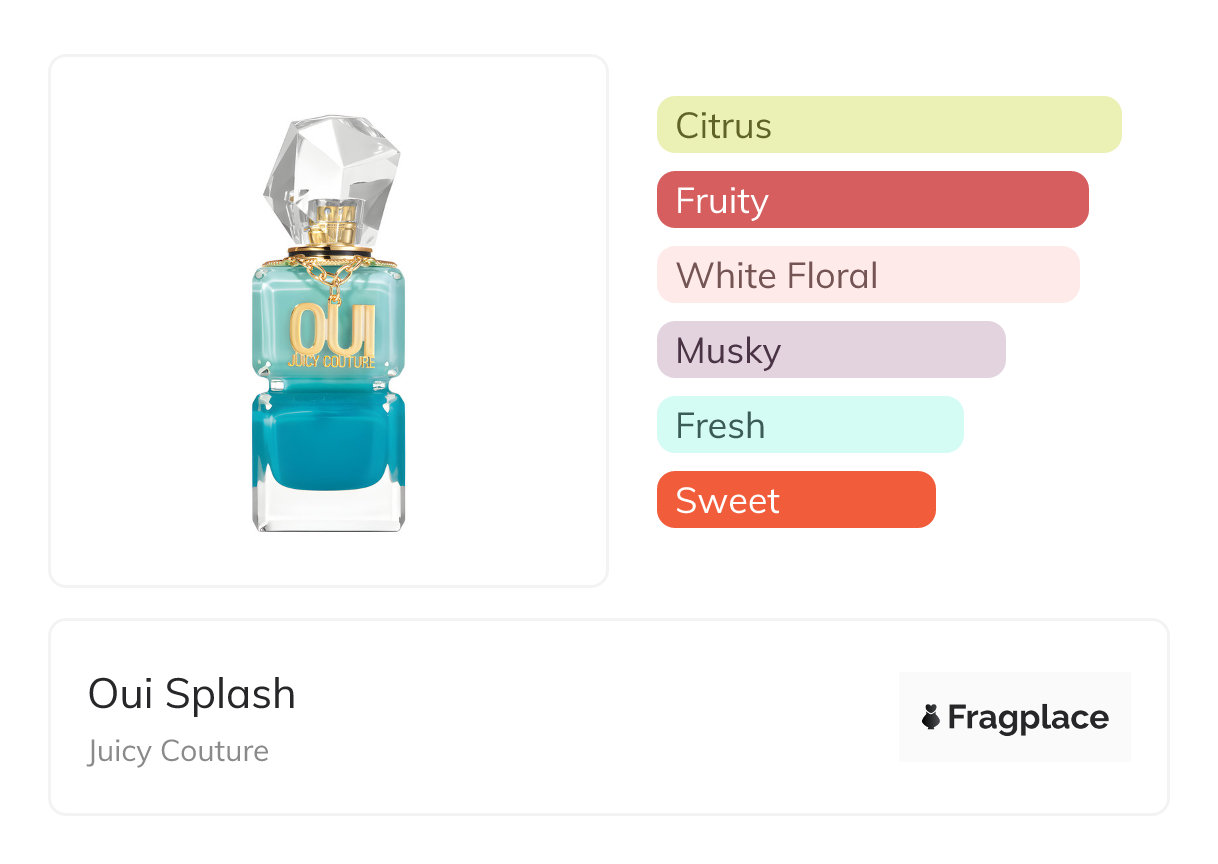The width and height of the screenshot is (1218, 864).
Task: Choose the White Floral accord bar
Action: tap(867, 275)
